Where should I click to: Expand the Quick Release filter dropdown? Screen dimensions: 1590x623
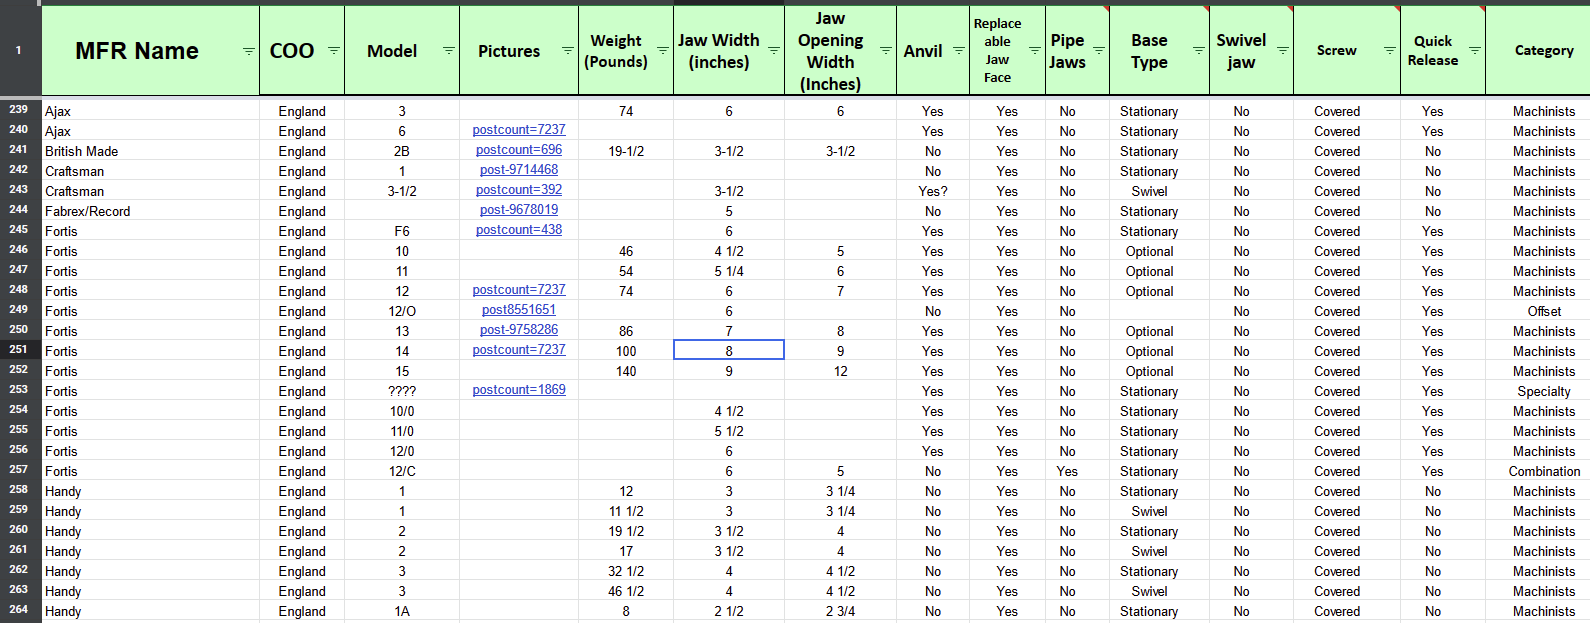(1474, 51)
